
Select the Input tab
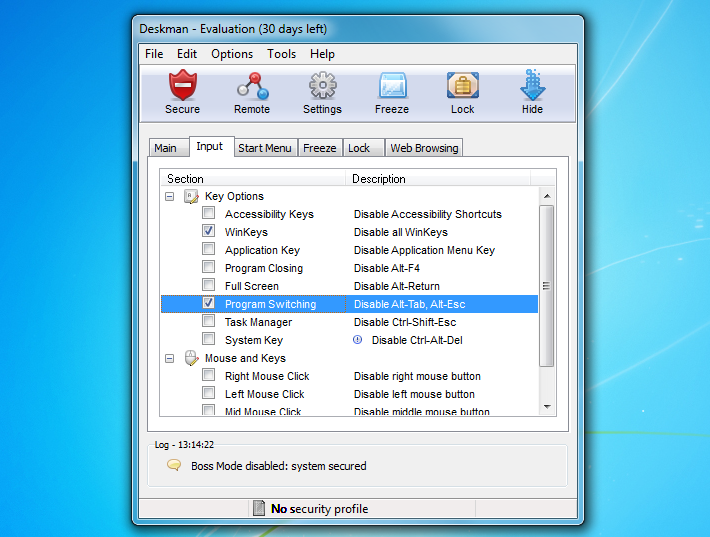(x=211, y=146)
